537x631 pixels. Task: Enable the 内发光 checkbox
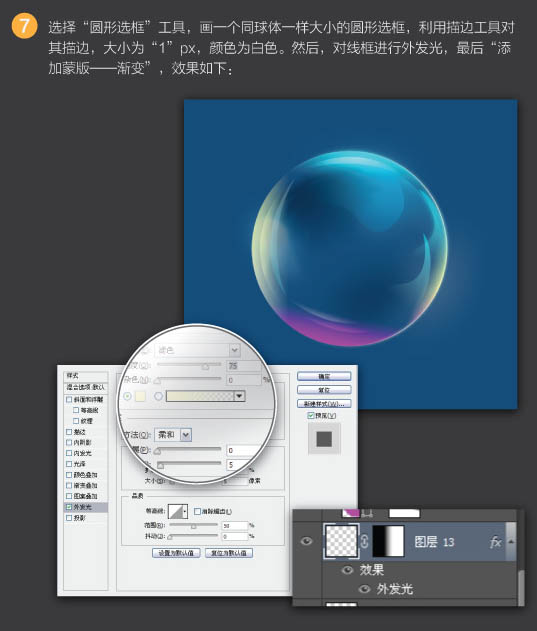(69, 453)
